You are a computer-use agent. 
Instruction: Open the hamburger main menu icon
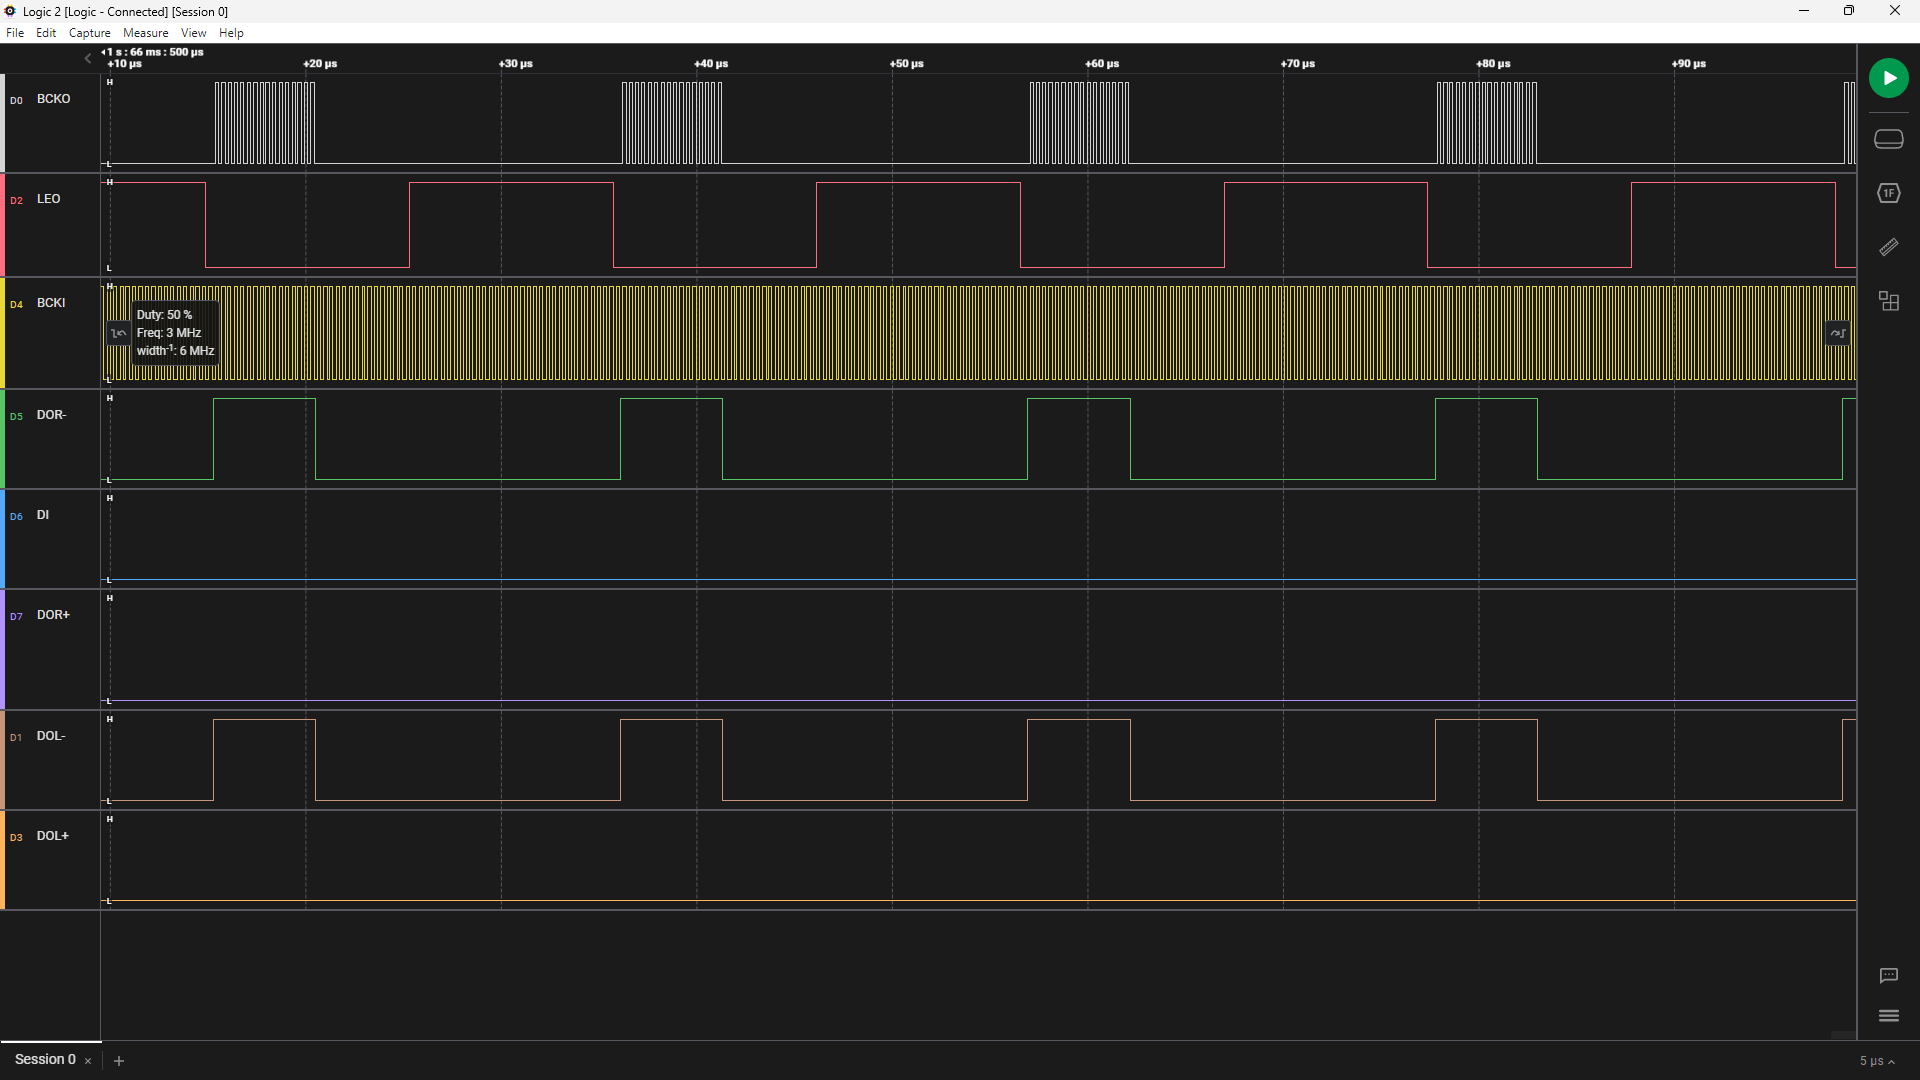[1888, 1016]
